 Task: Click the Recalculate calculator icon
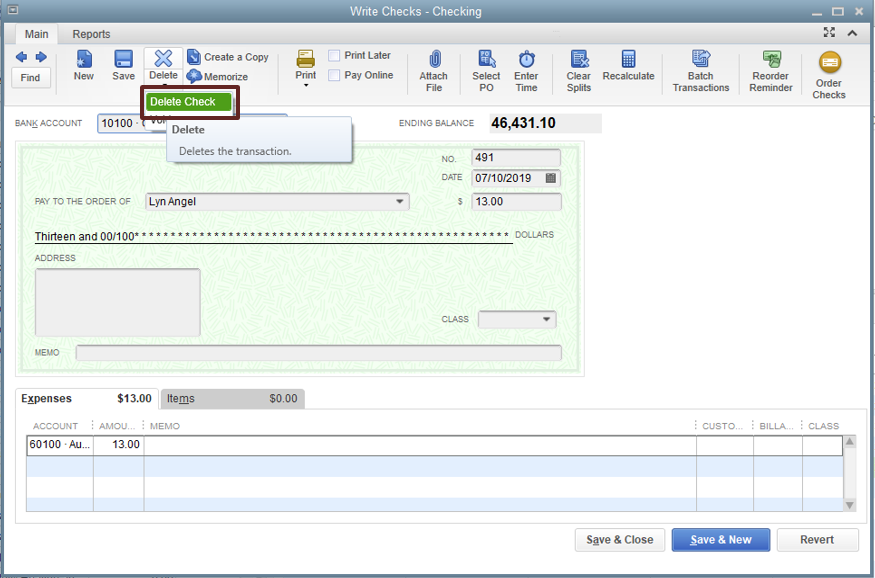pyautogui.click(x=628, y=59)
